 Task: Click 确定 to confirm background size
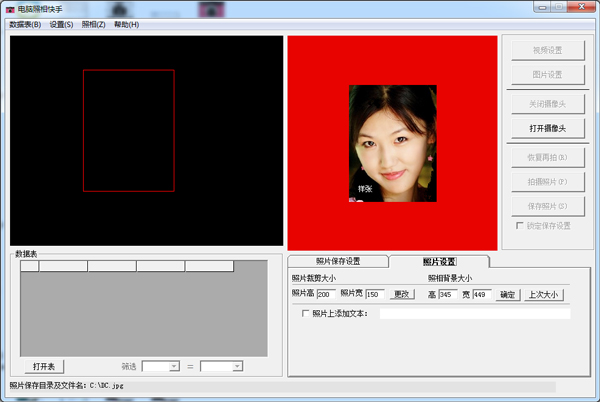click(507, 294)
